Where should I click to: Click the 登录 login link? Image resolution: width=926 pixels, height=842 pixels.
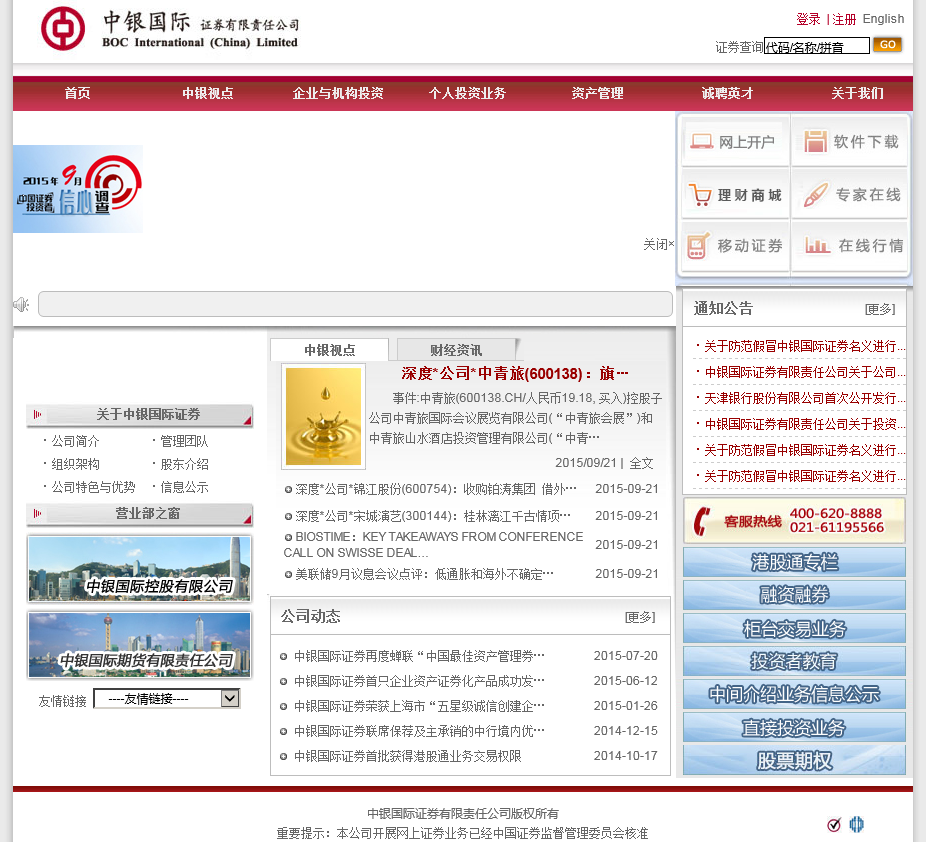[x=808, y=19]
